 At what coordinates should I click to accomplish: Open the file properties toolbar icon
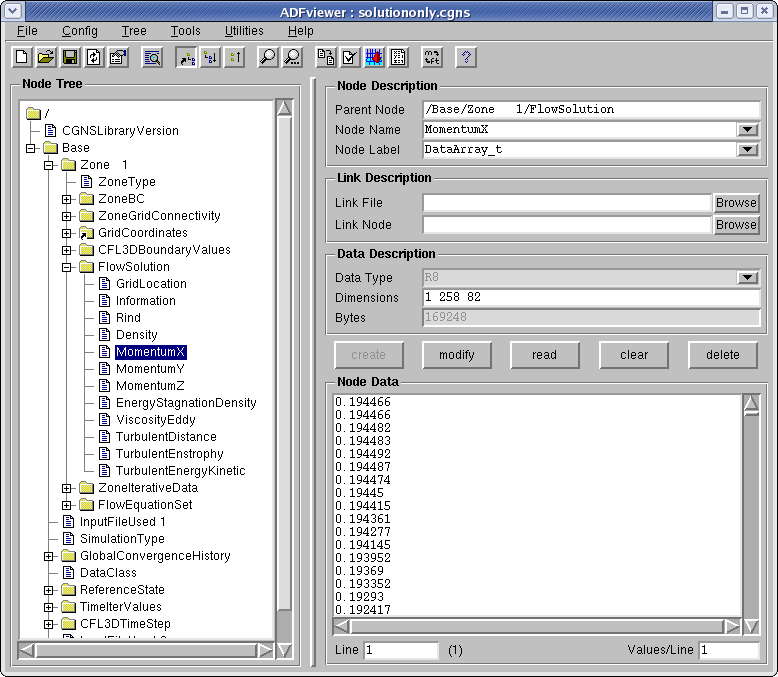tap(118, 58)
